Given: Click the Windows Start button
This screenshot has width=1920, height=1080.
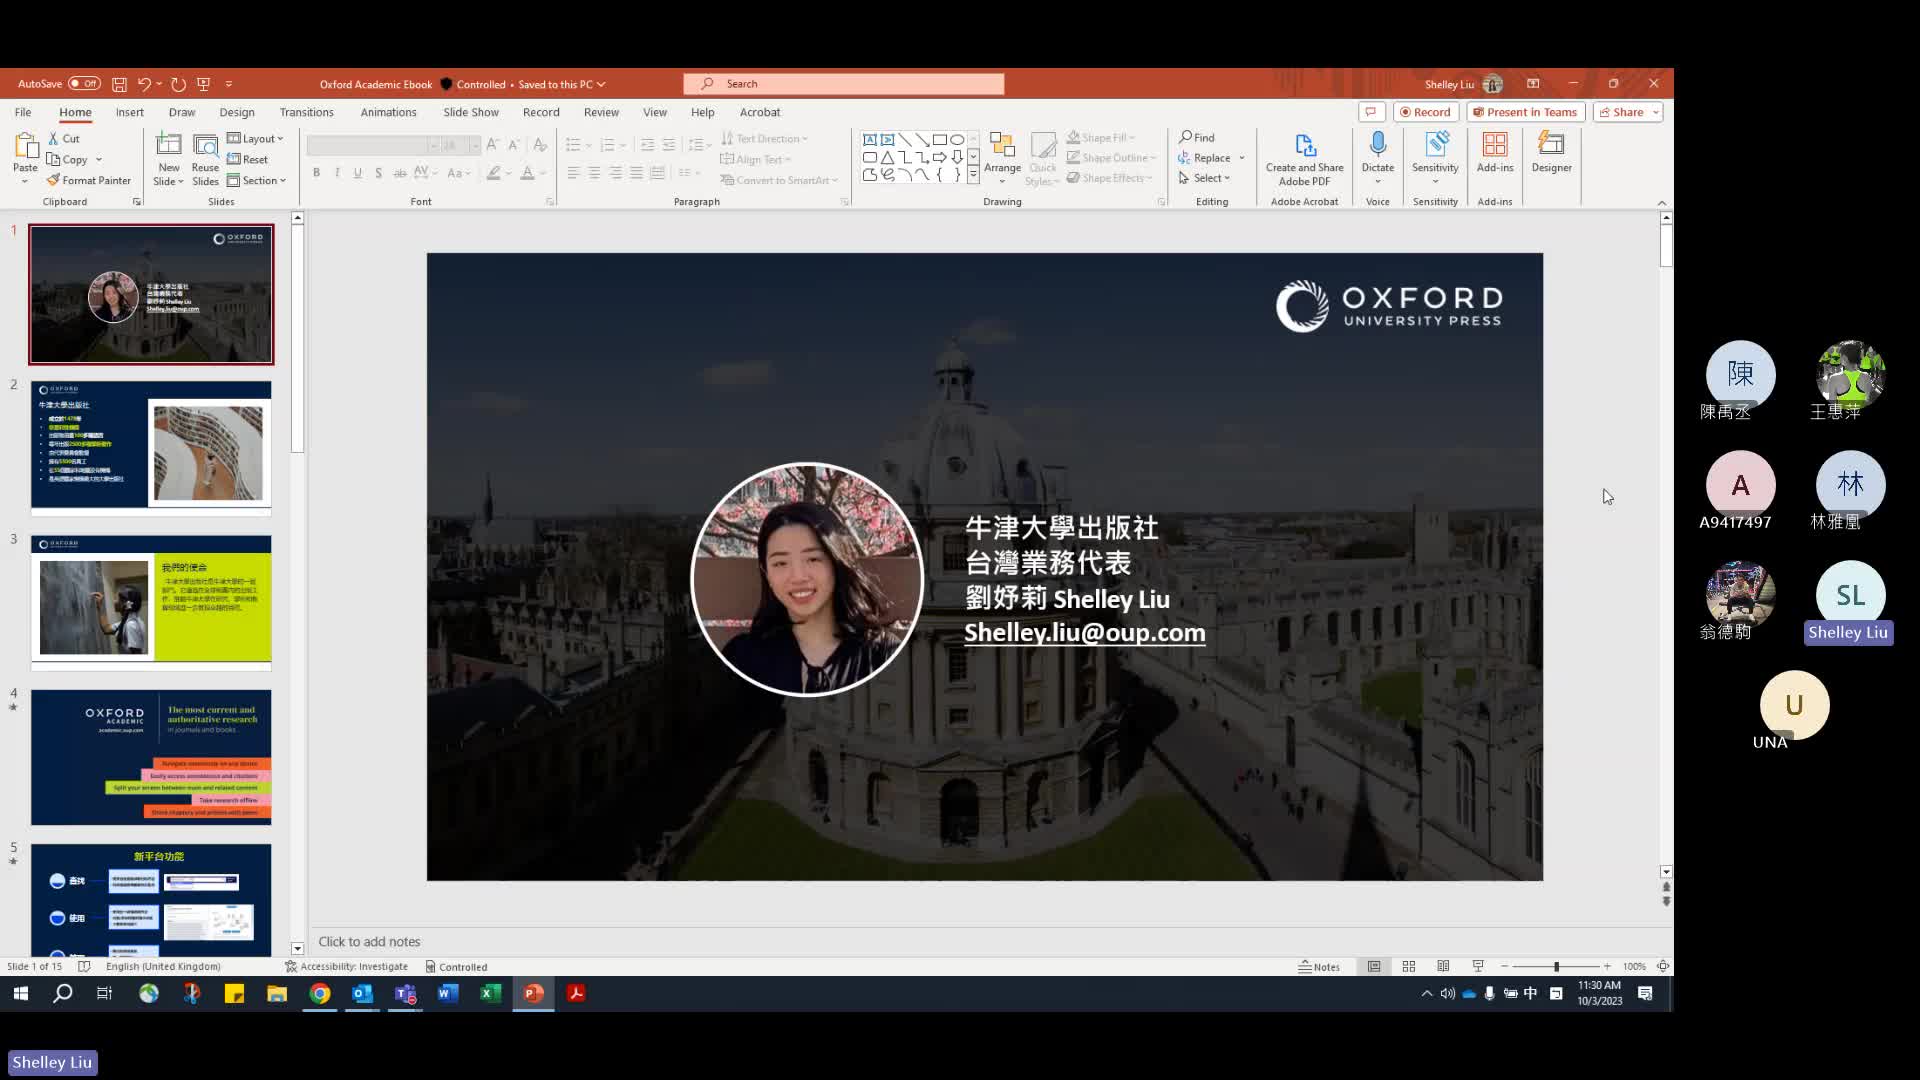Looking at the screenshot, I should click(21, 993).
